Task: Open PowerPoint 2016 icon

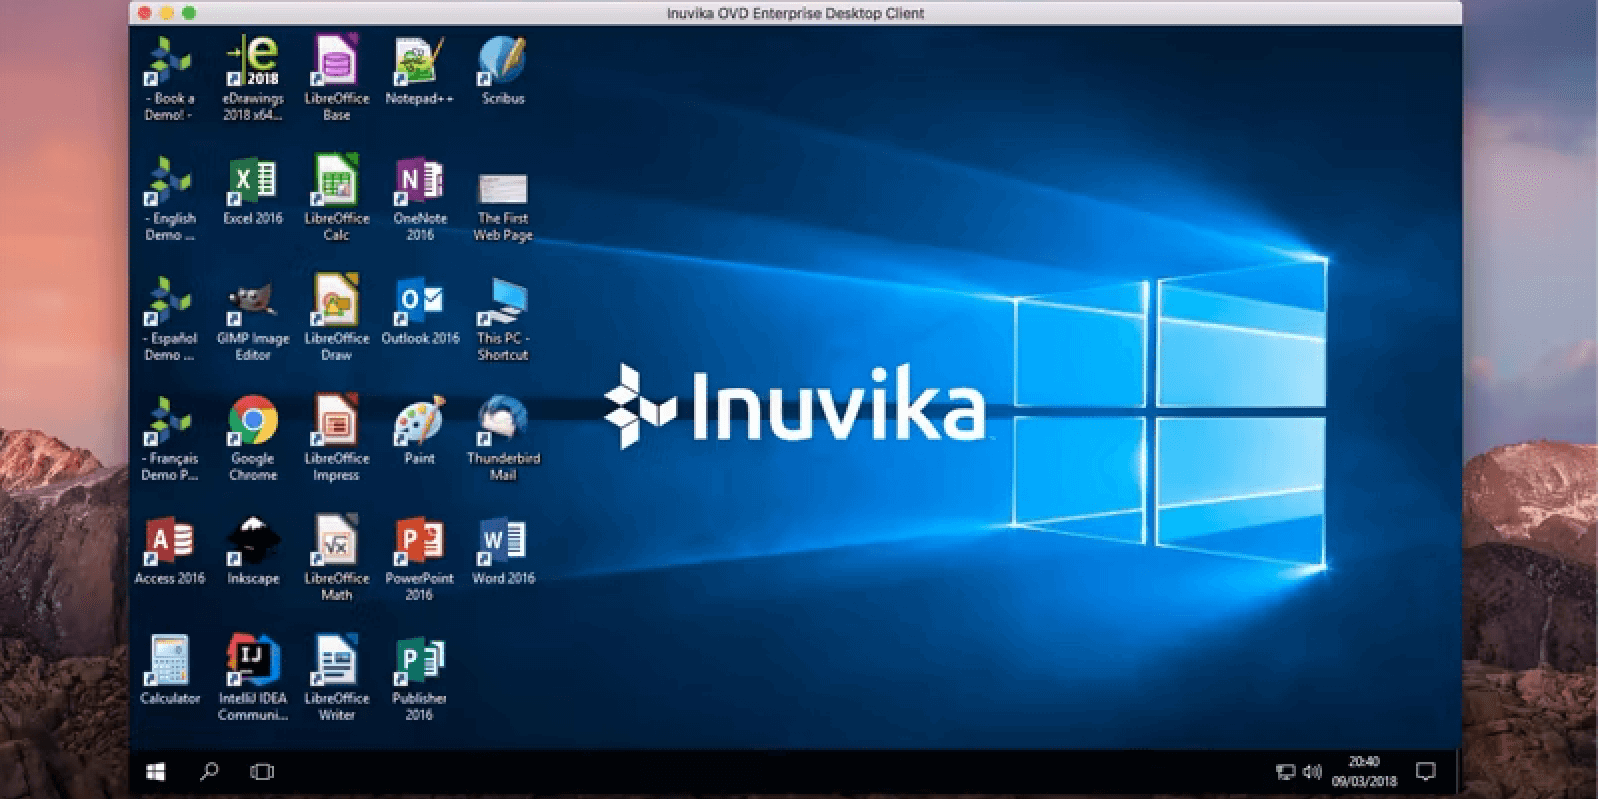Action: click(x=419, y=559)
